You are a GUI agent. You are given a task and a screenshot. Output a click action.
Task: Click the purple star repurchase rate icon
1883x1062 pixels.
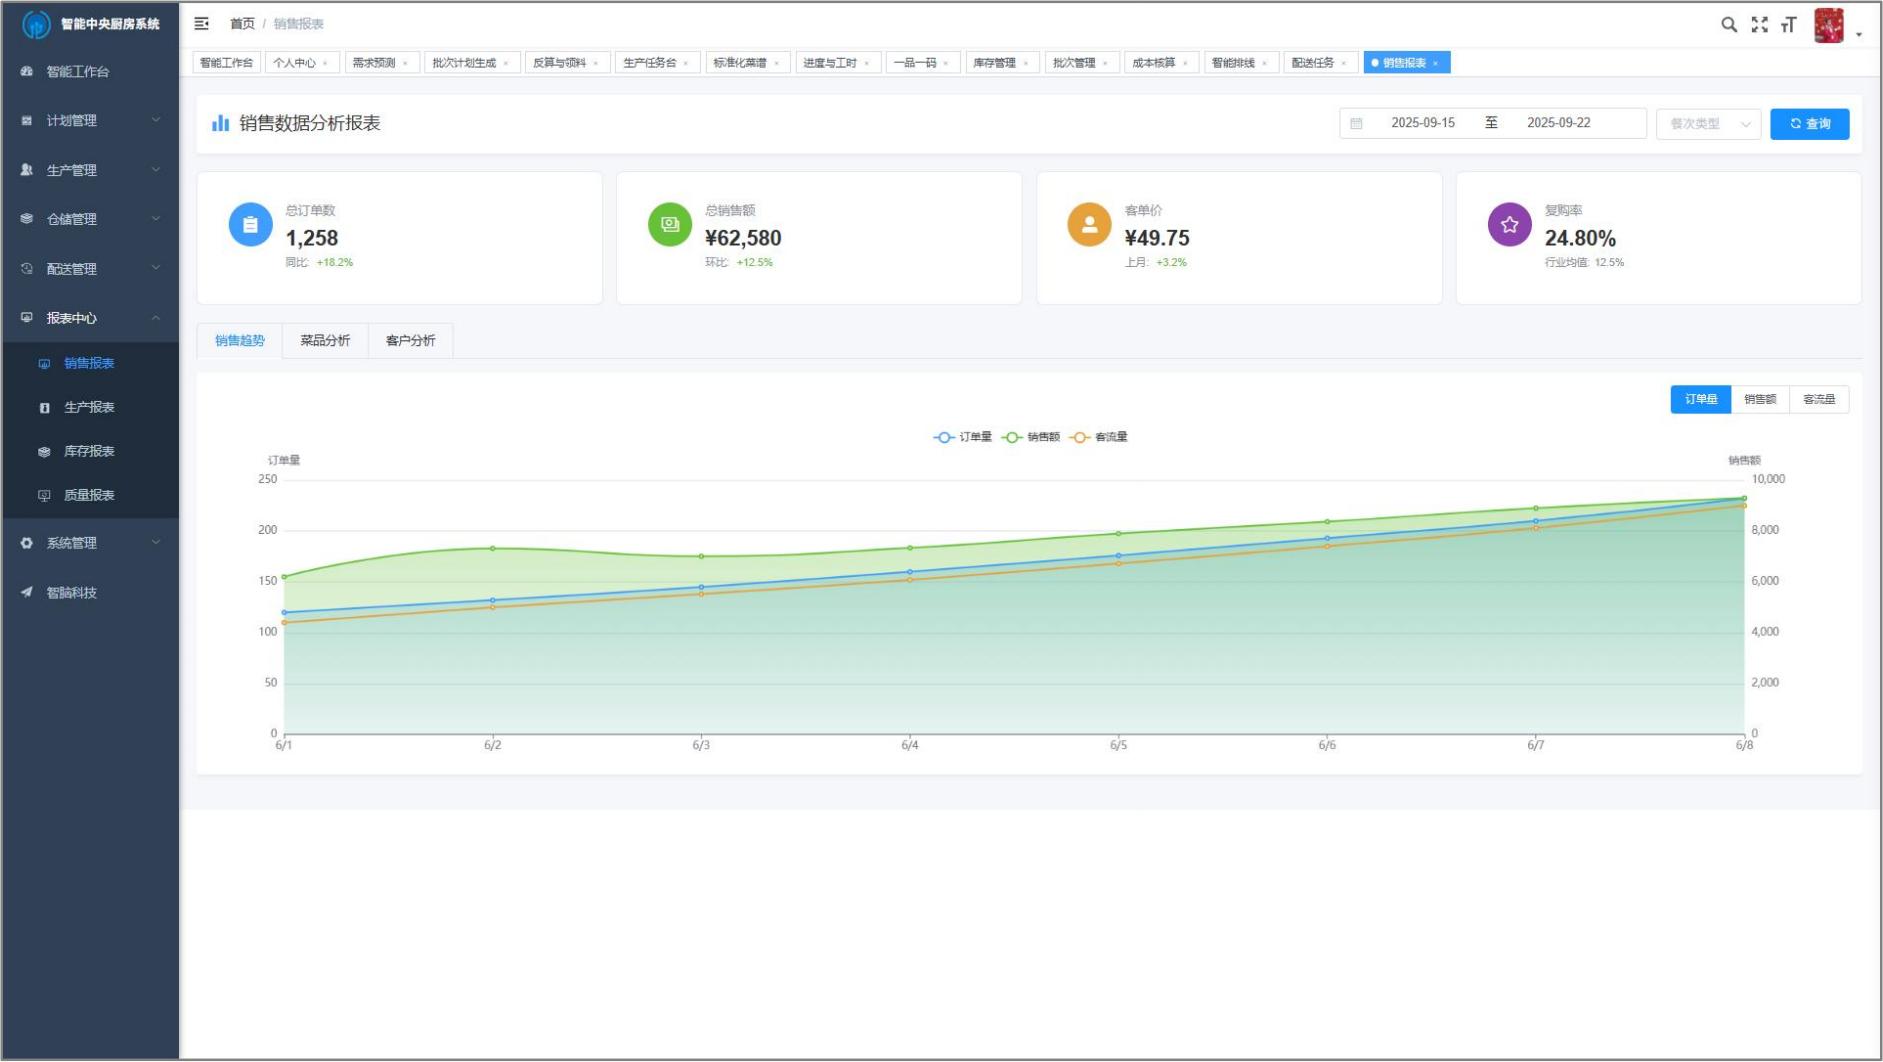pyautogui.click(x=1509, y=225)
